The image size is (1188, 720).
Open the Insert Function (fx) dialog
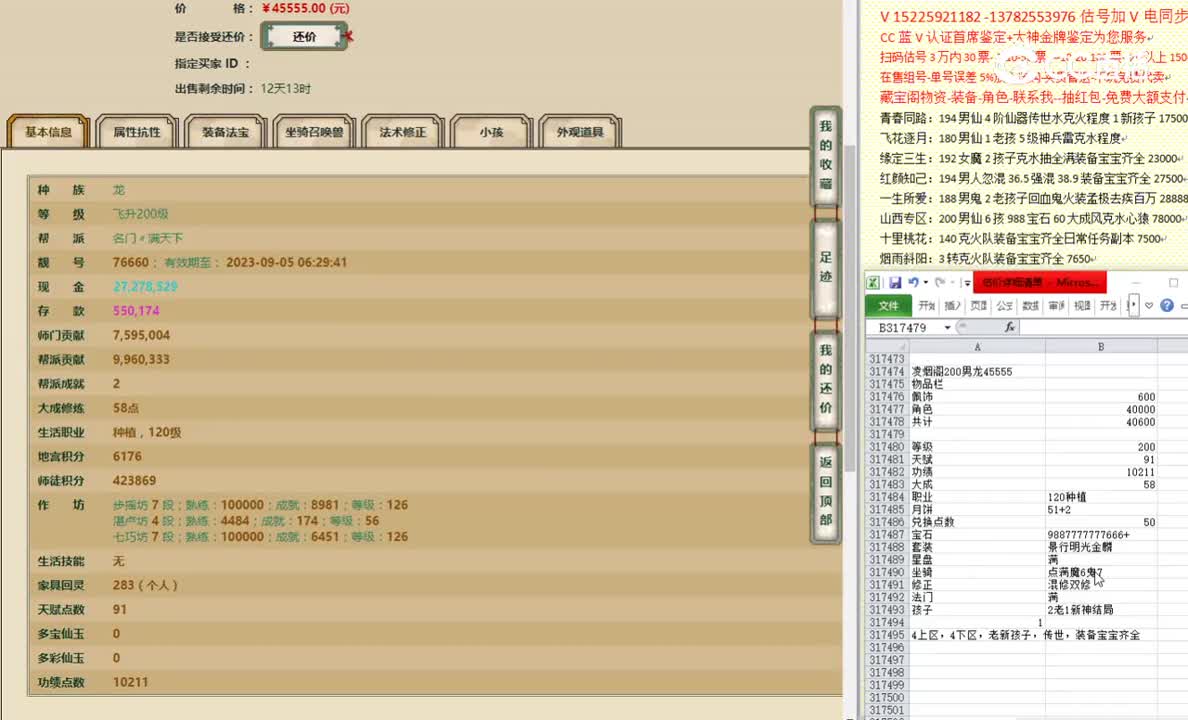pyautogui.click(x=1010, y=326)
